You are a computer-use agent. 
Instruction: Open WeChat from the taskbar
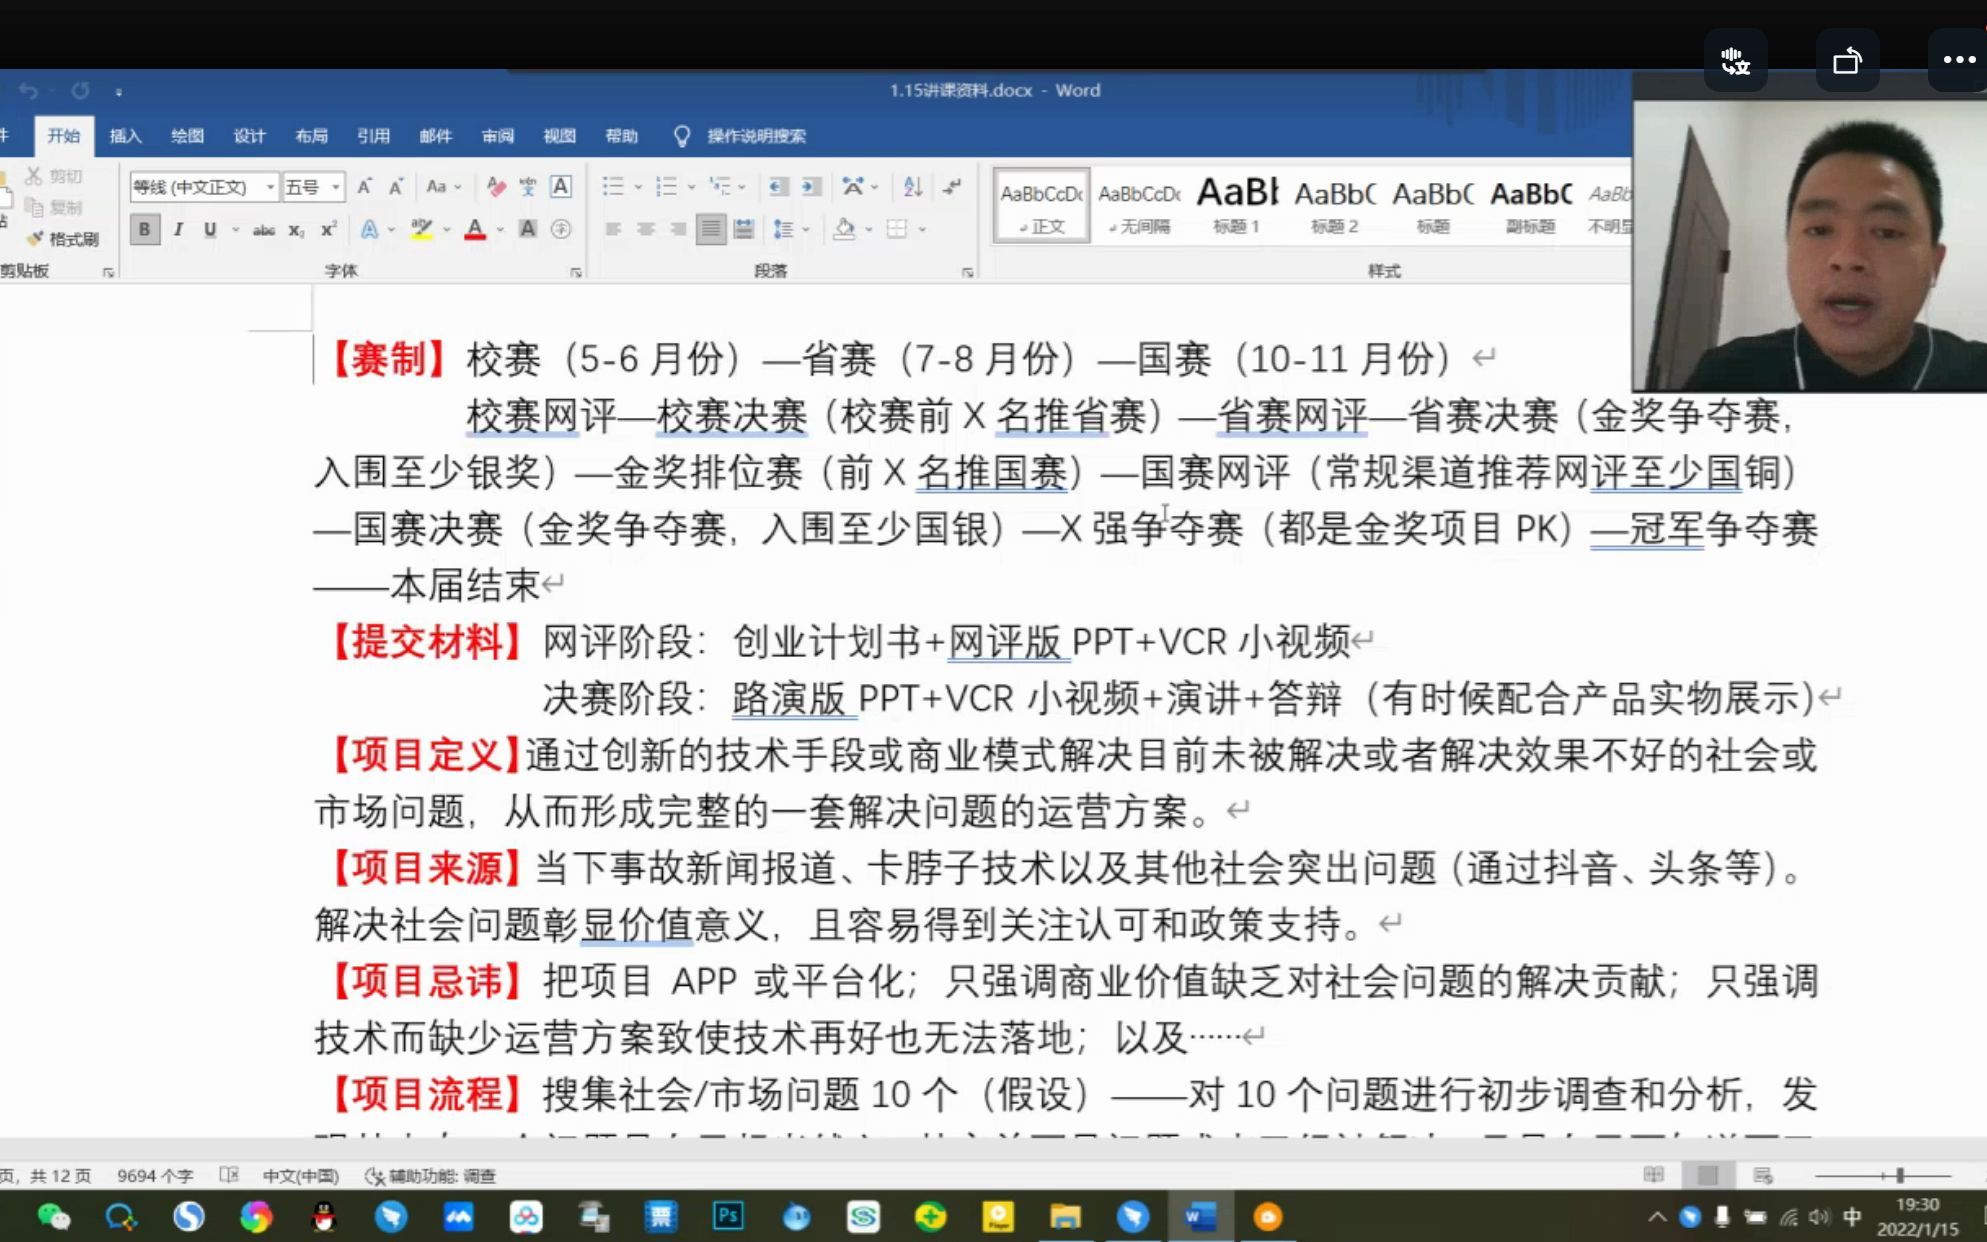click(x=53, y=1217)
